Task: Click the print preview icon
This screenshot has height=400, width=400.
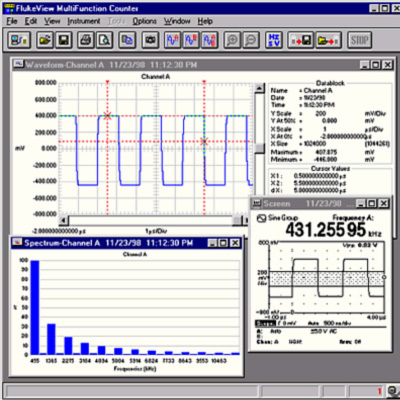Action: coord(105,40)
